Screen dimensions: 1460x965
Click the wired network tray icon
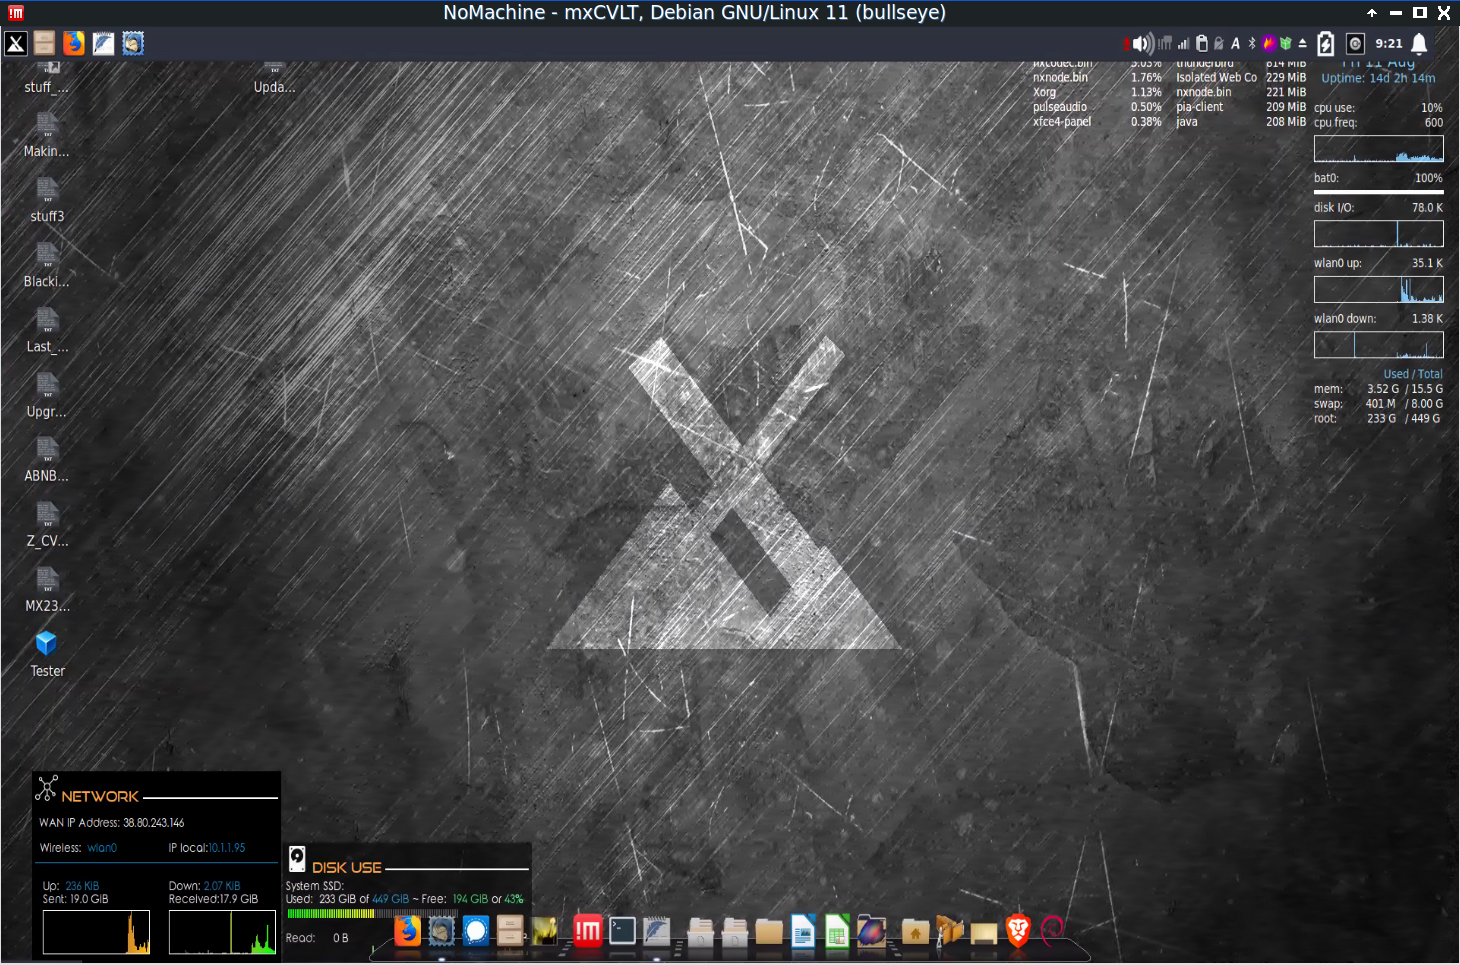[1165, 43]
